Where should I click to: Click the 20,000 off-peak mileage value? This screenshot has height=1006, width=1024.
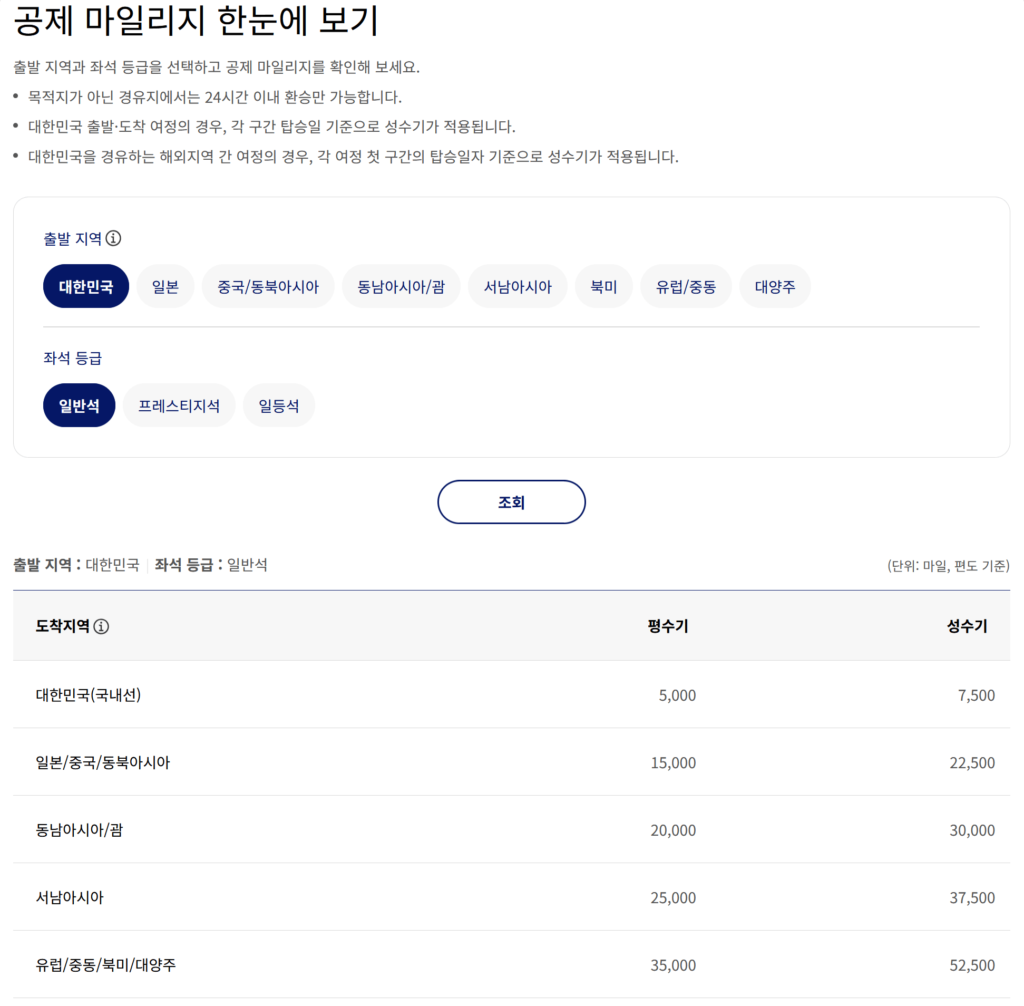click(x=673, y=830)
